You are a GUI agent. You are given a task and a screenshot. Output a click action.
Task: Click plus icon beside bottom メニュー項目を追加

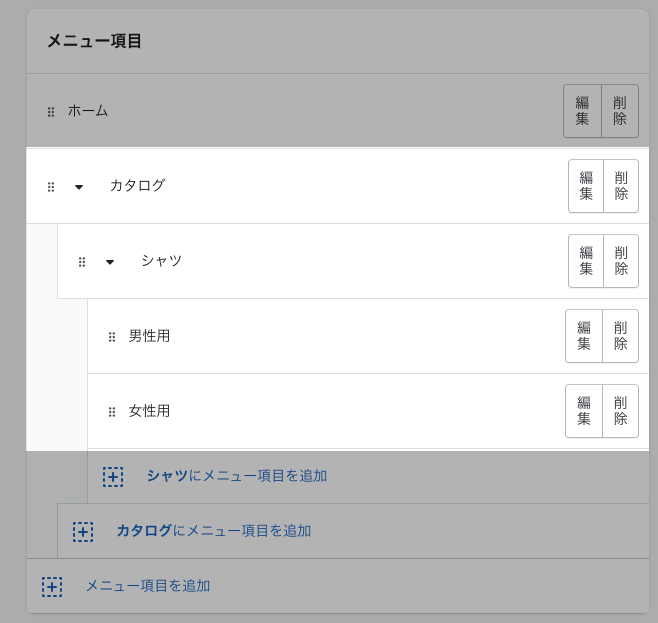pos(52,587)
